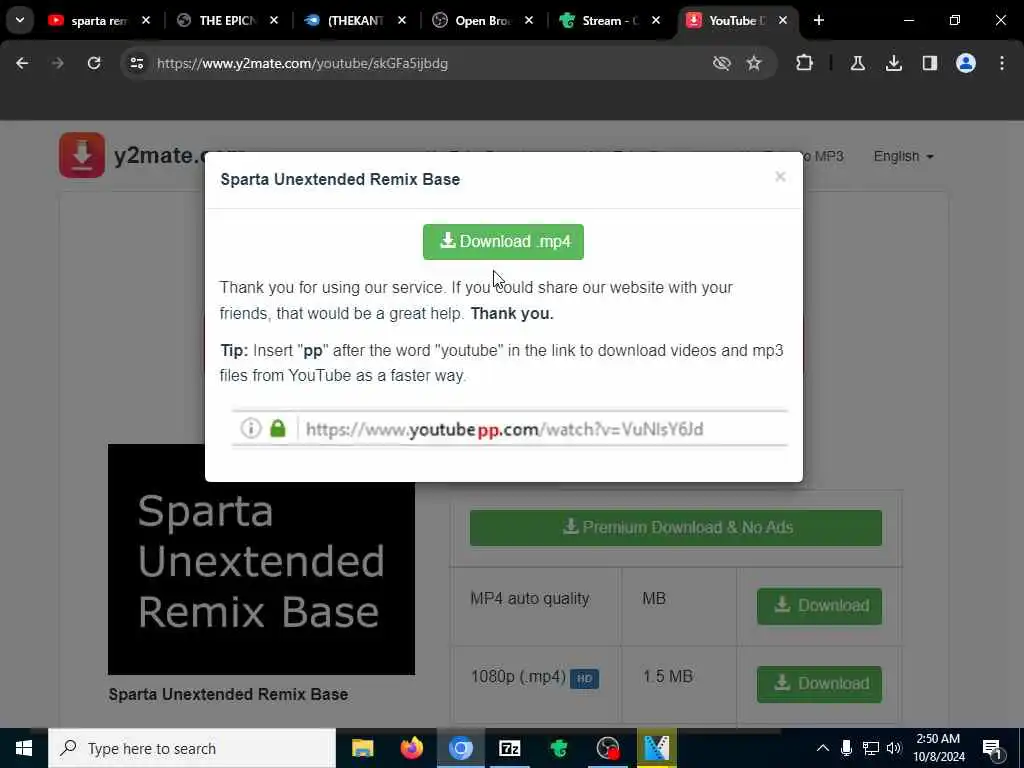Screen dimensions: 1024x768
Task: Click the youtubepp.com example URL field
Action: tap(509, 429)
